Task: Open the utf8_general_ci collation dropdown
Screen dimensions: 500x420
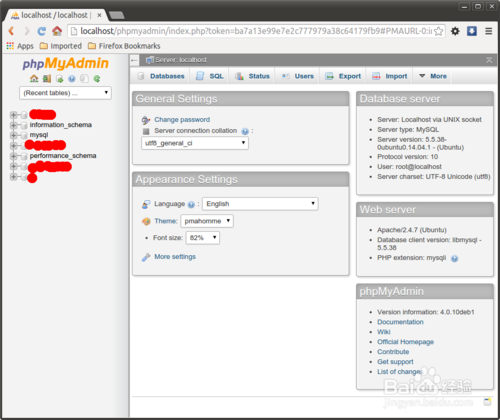Action: [x=195, y=143]
